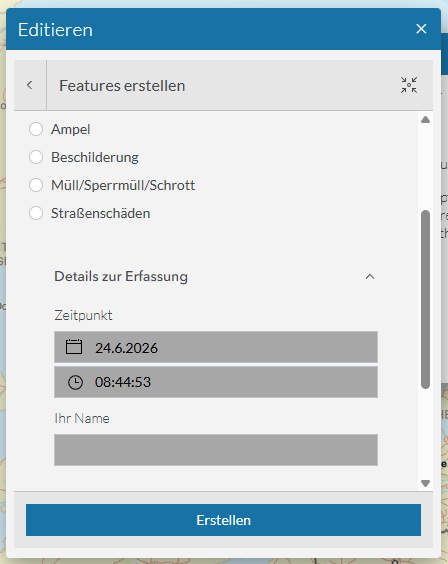
Task: Select the Beschilderung radio option
Action: coord(36,157)
